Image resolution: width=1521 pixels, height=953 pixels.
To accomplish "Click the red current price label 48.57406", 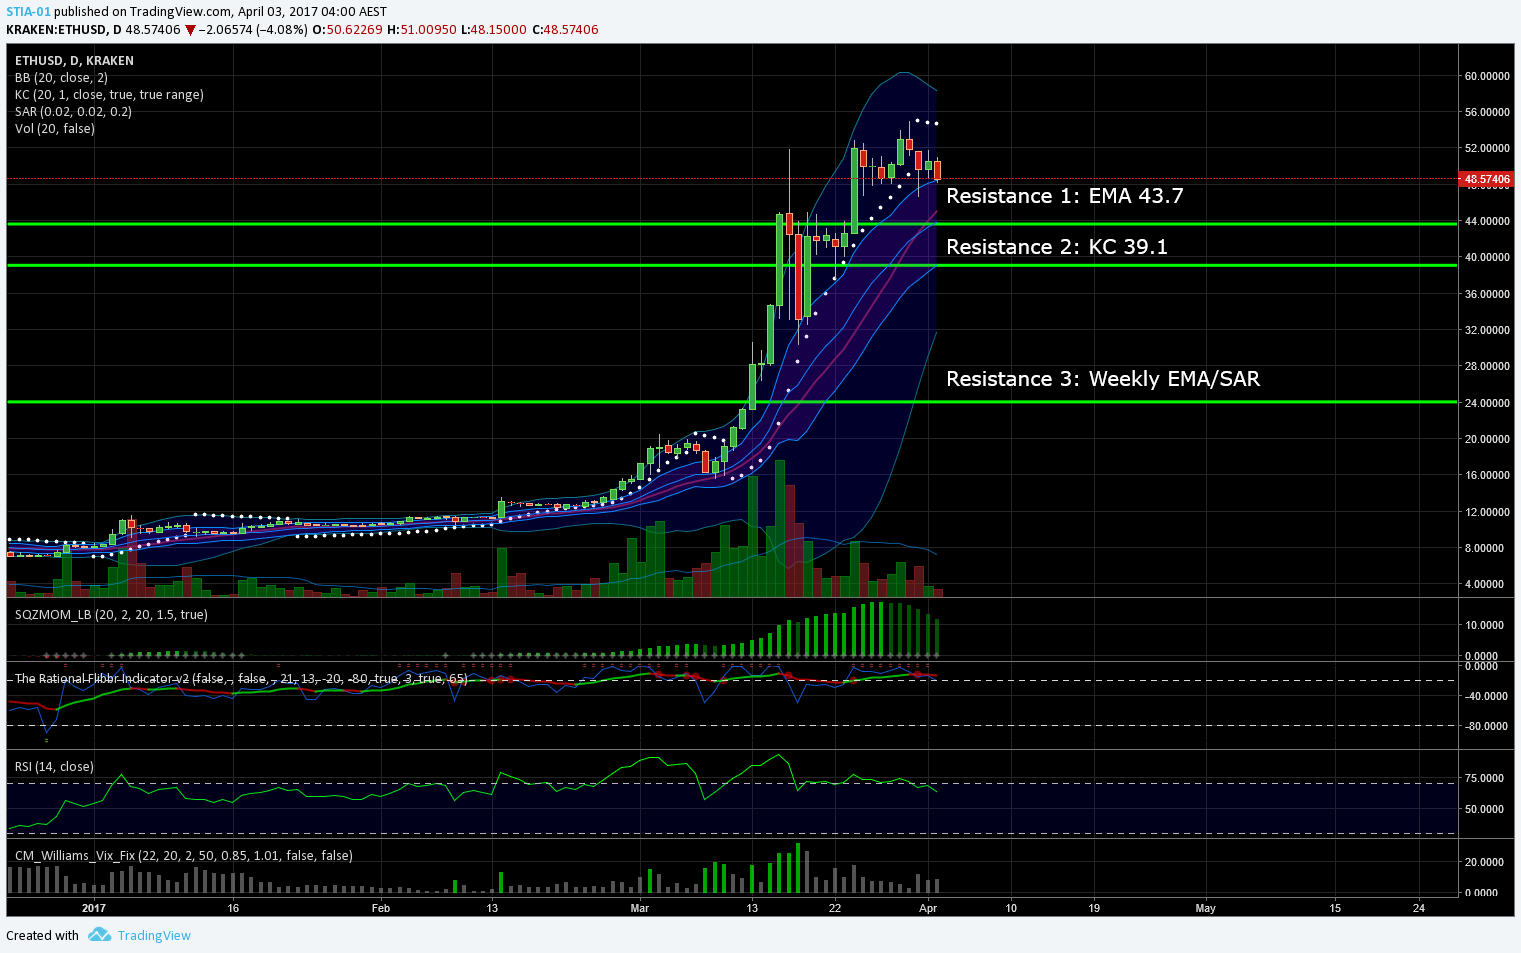I will click(1487, 180).
